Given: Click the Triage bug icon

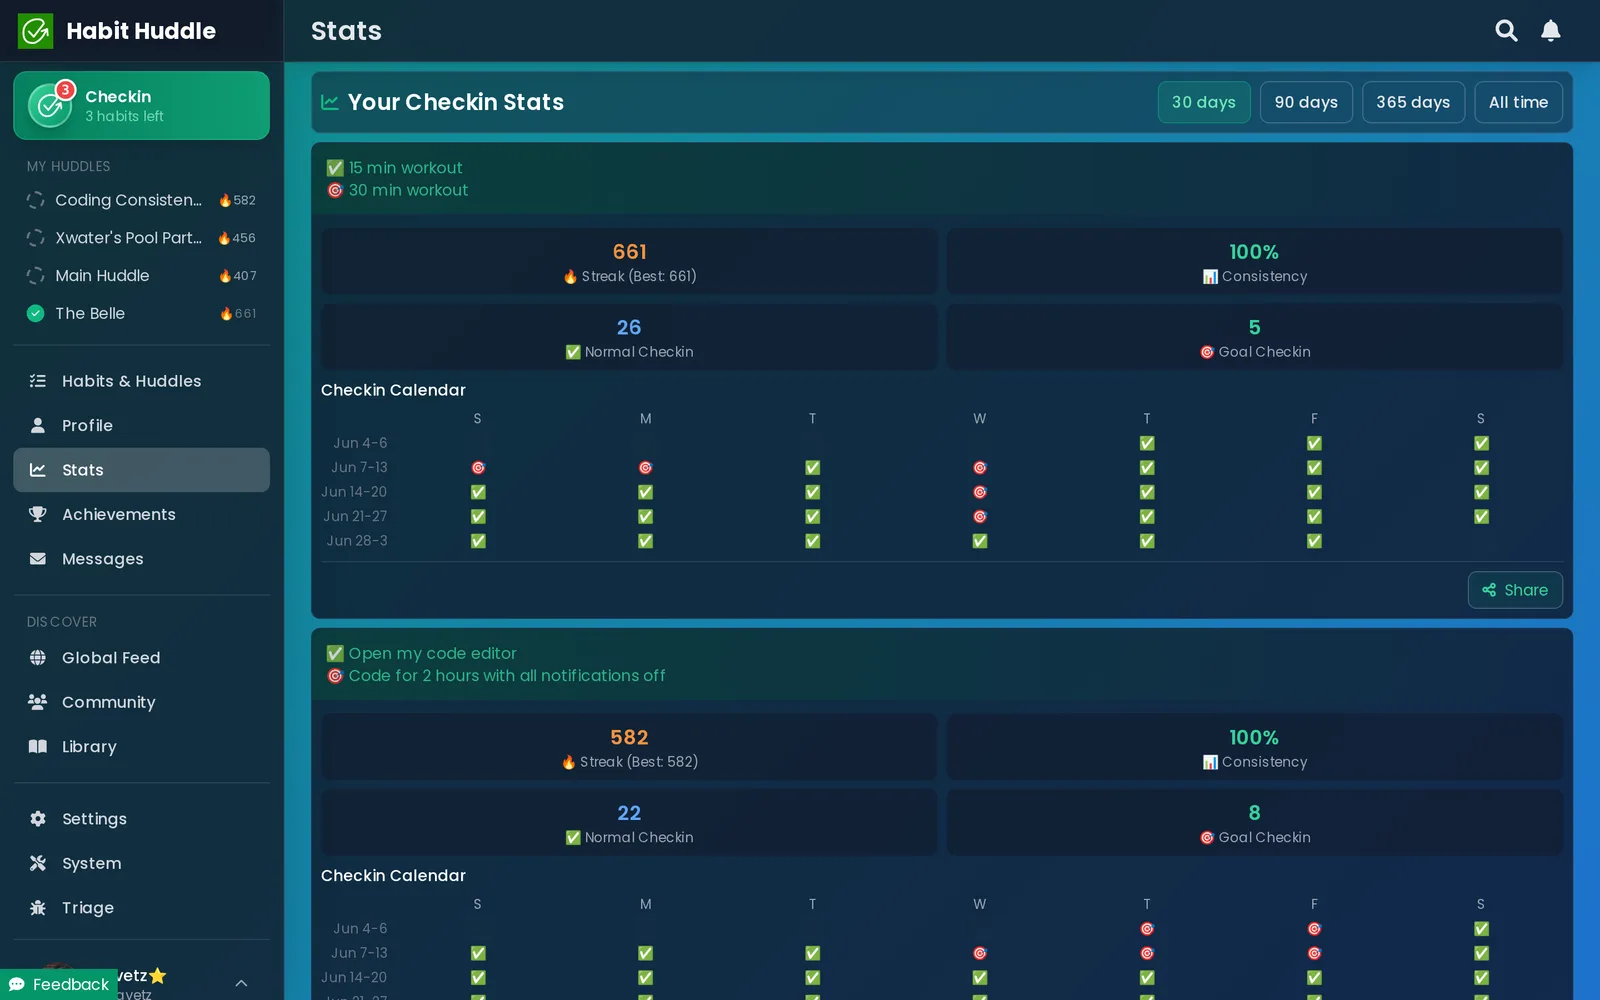Looking at the screenshot, I should (38, 908).
